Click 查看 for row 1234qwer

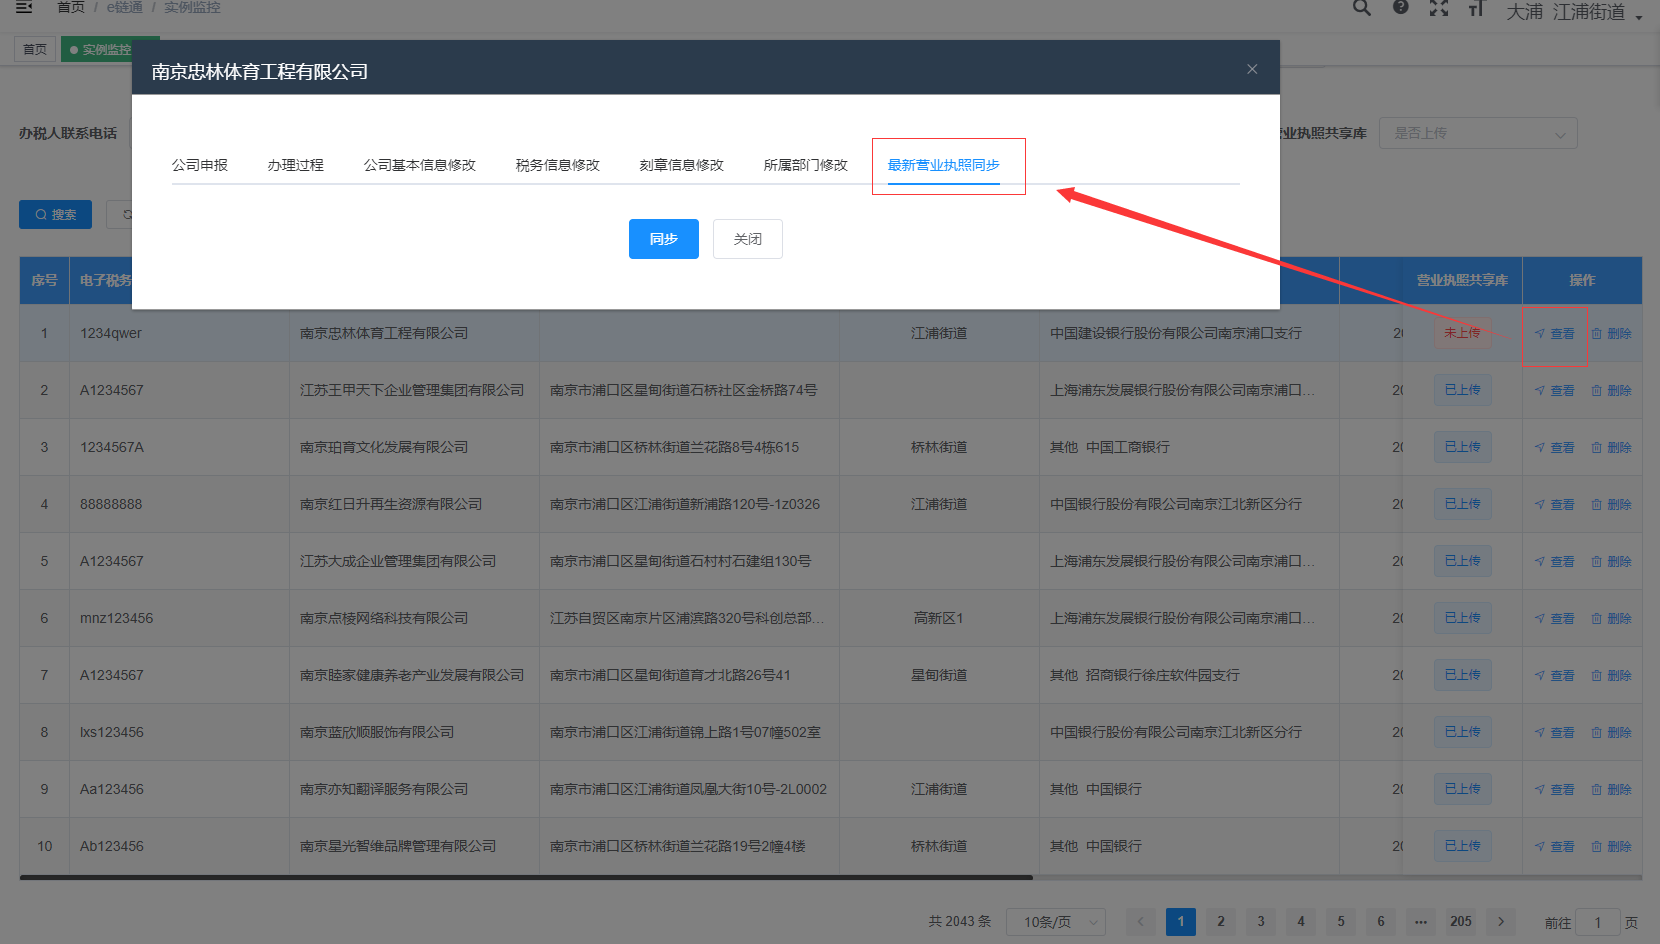(x=1555, y=334)
